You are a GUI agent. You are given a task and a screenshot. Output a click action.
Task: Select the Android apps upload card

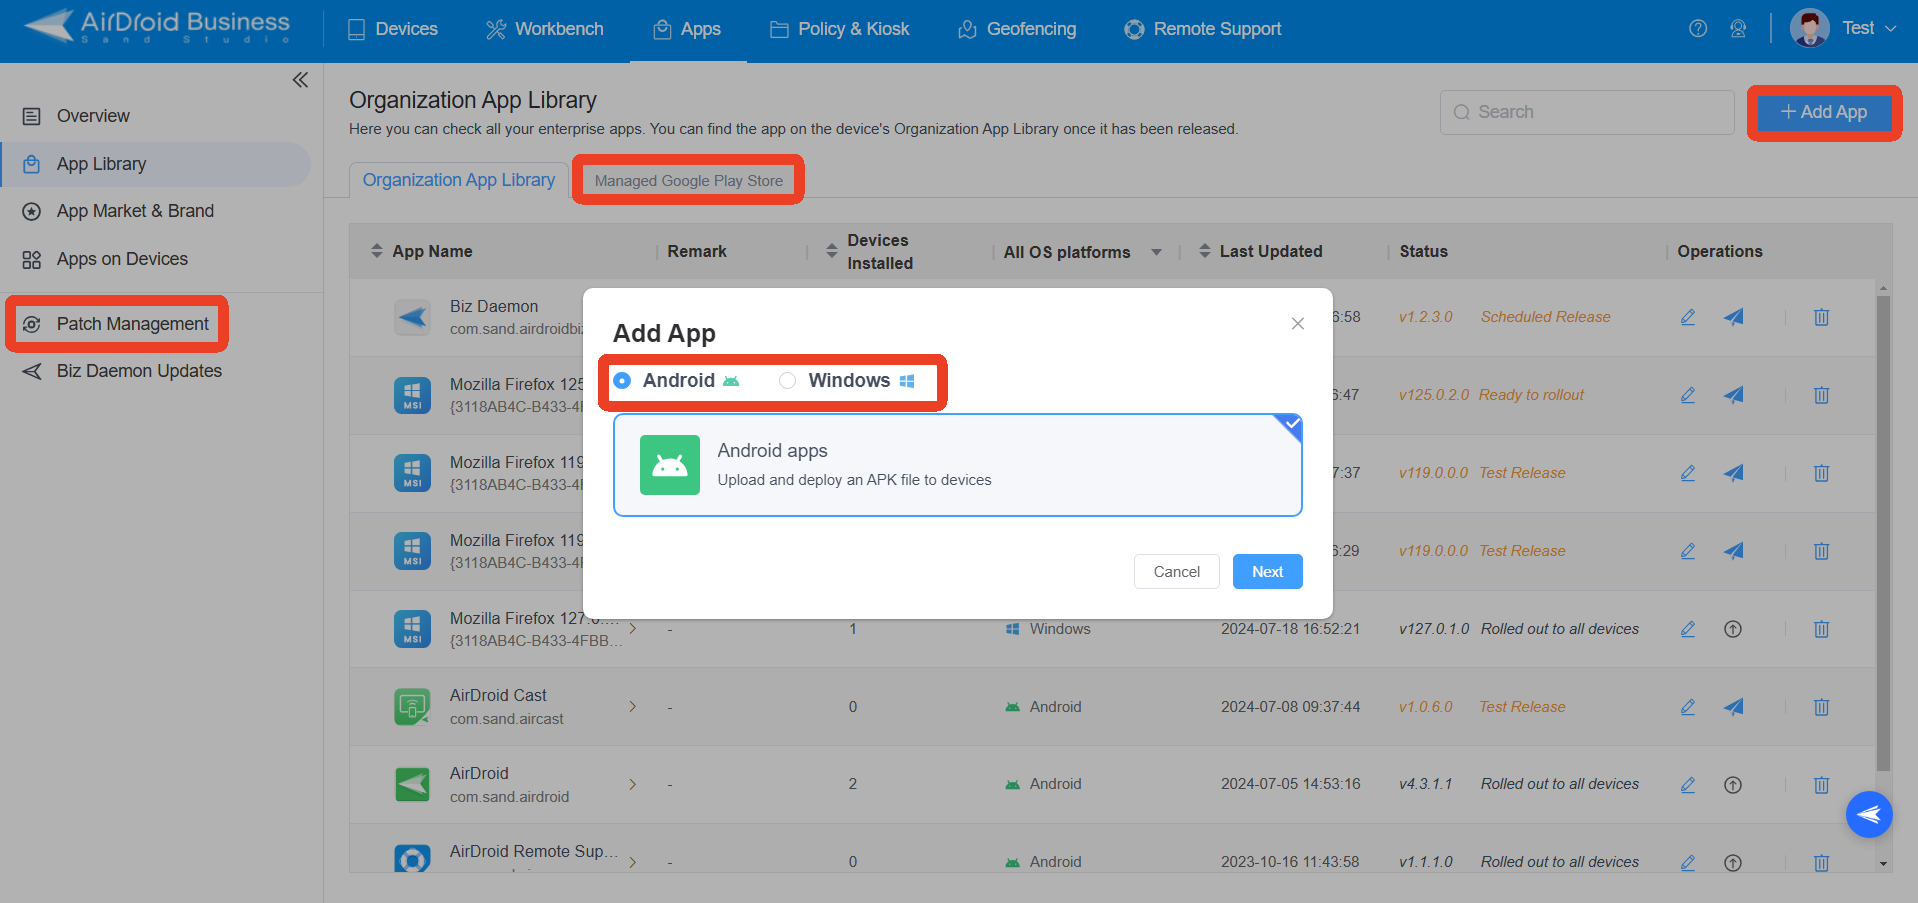(x=957, y=465)
